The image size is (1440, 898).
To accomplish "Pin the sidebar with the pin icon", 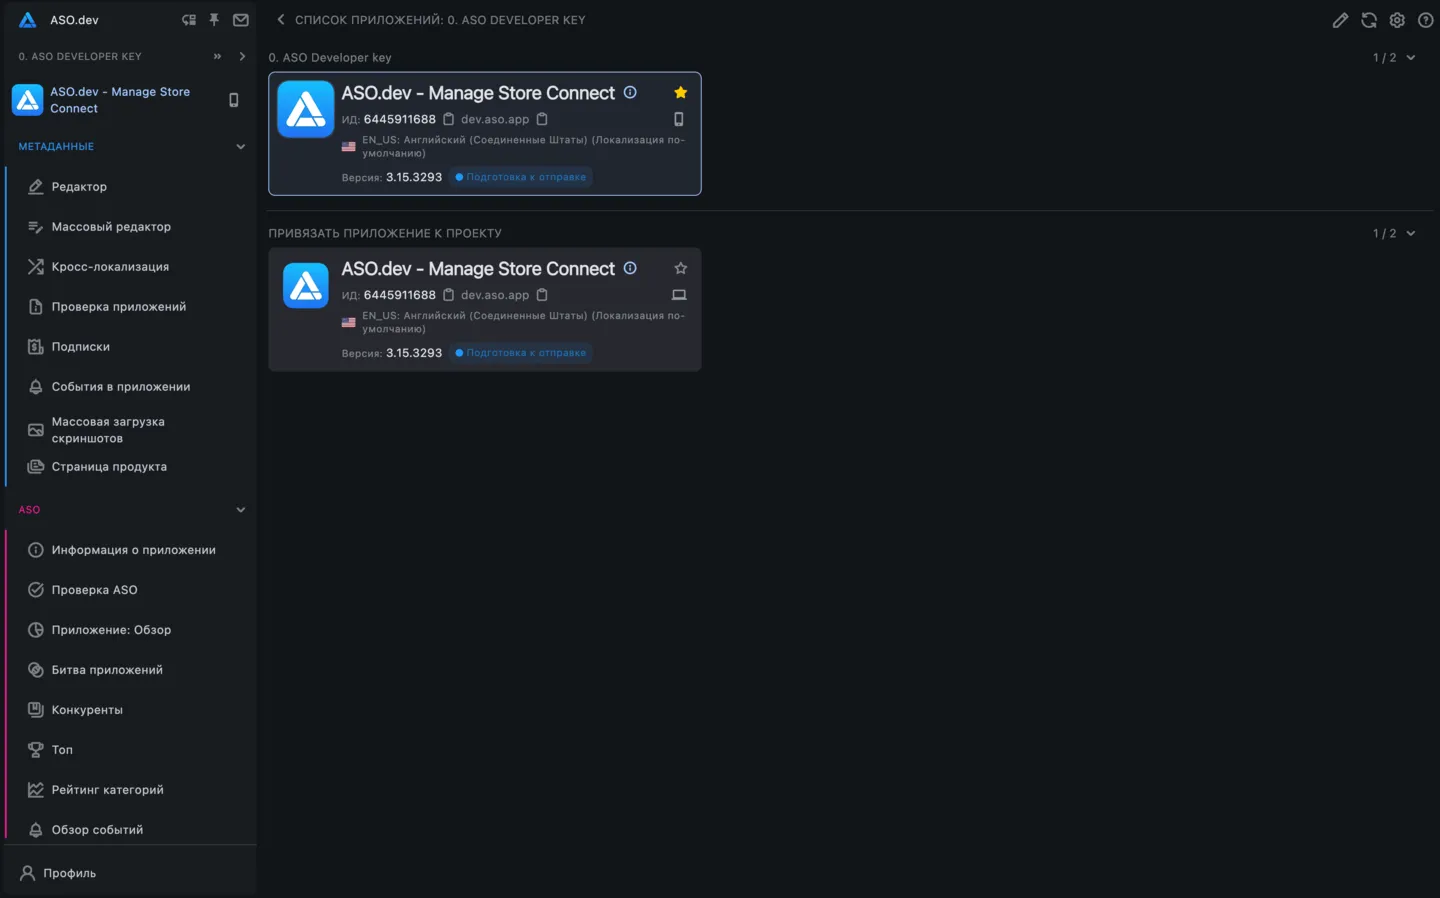I will [214, 20].
